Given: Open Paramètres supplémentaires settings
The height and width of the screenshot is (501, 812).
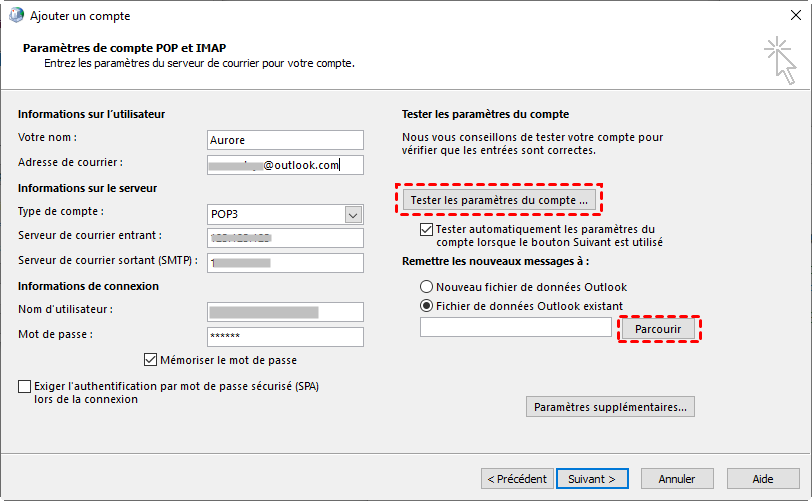Looking at the screenshot, I should (610, 407).
